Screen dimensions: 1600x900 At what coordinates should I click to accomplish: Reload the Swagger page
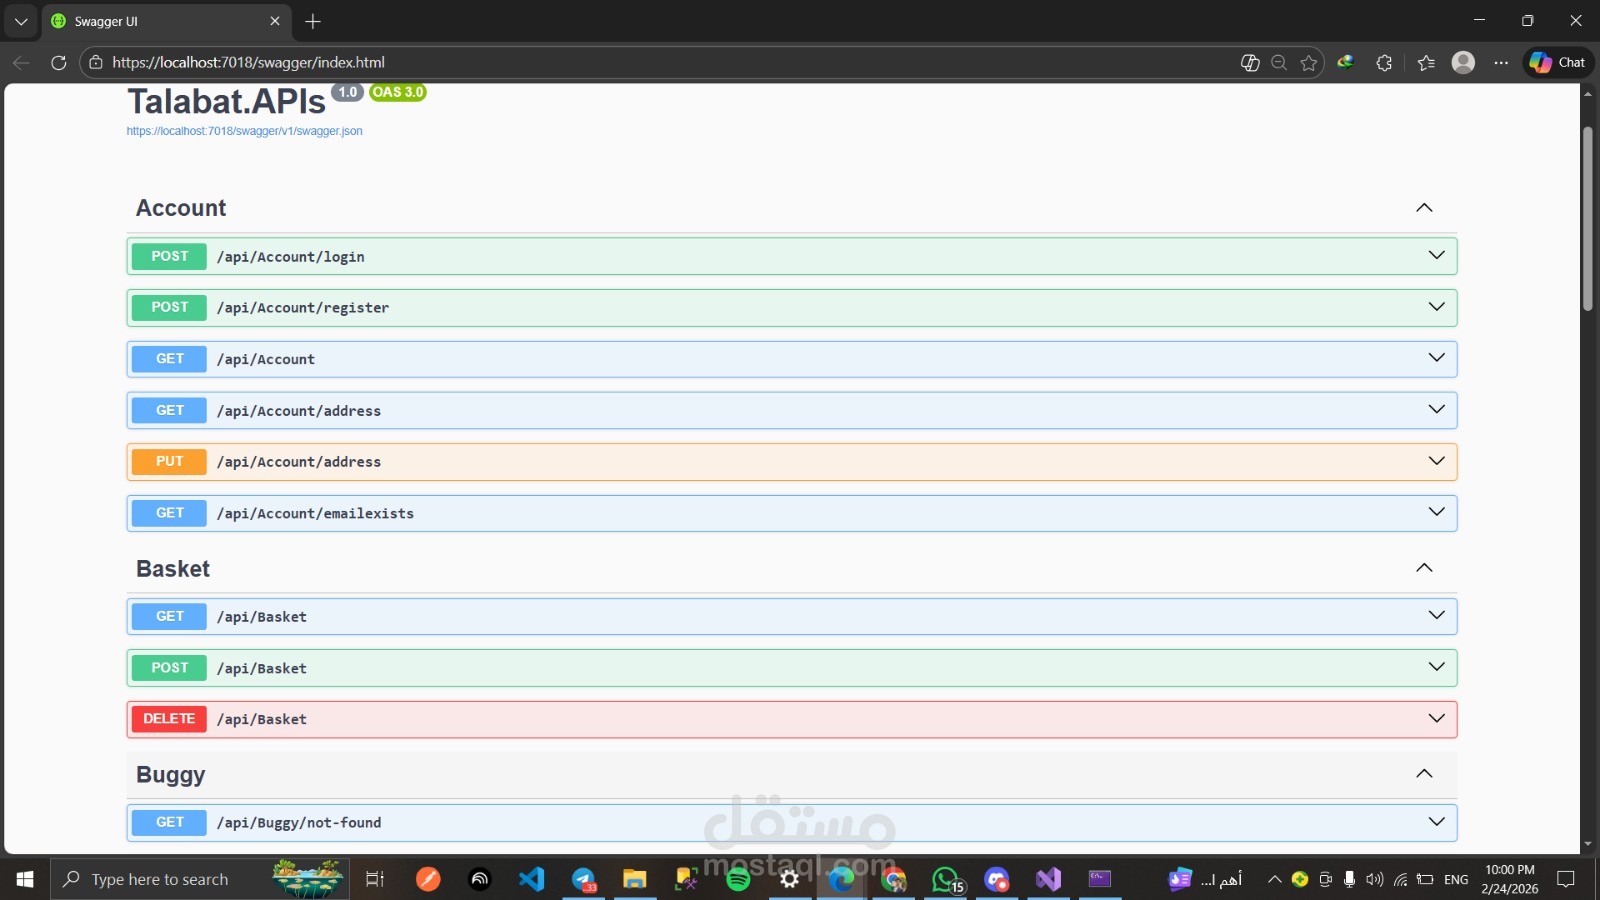point(59,63)
